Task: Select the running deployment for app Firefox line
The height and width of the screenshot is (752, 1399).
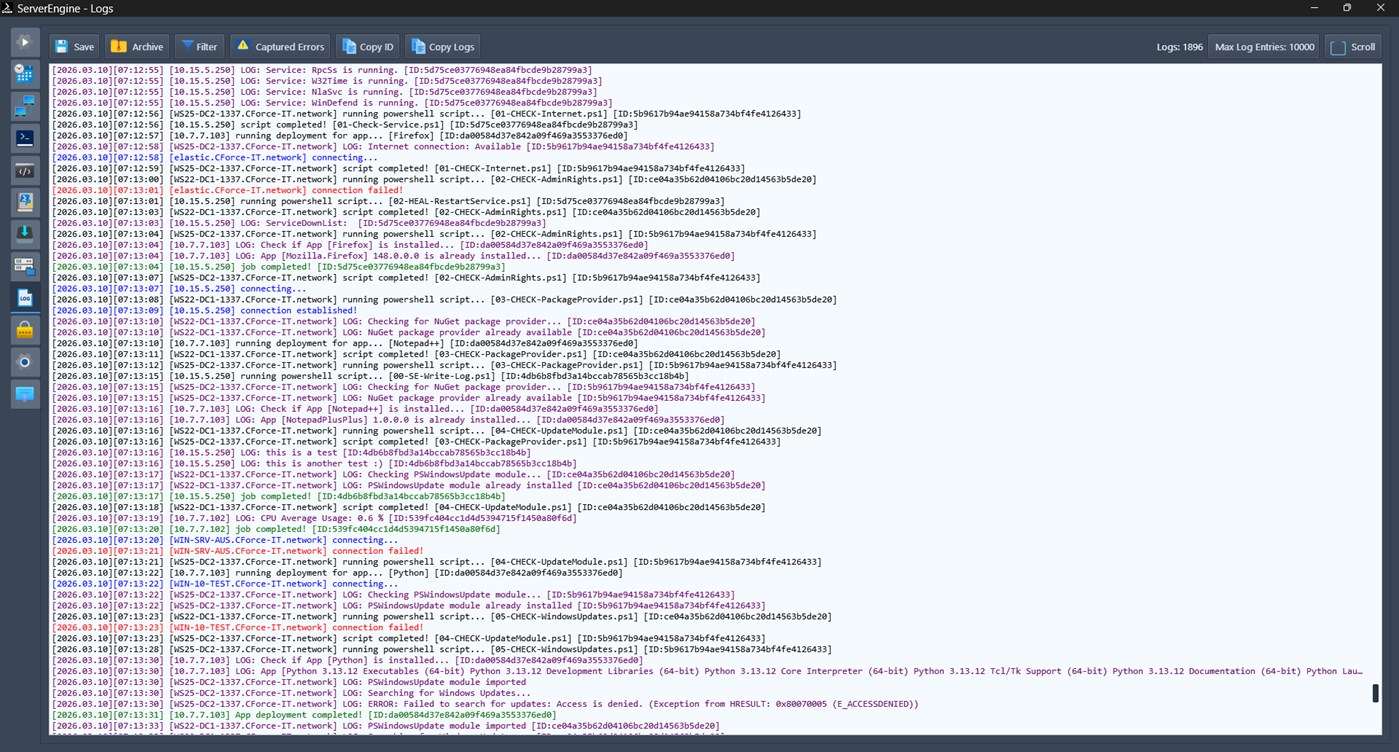Action: tap(340, 135)
